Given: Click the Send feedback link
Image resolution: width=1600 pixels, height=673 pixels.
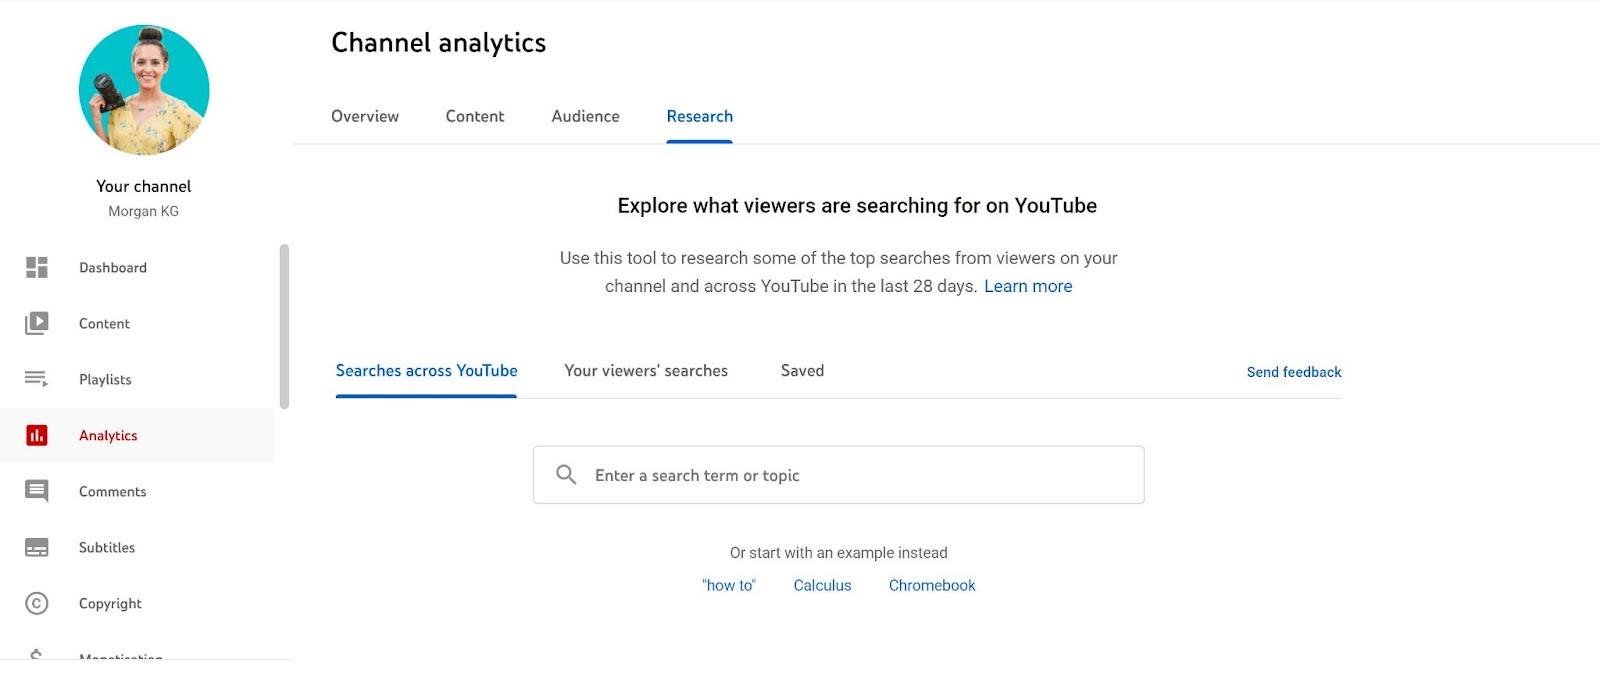Looking at the screenshot, I should 1294,372.
